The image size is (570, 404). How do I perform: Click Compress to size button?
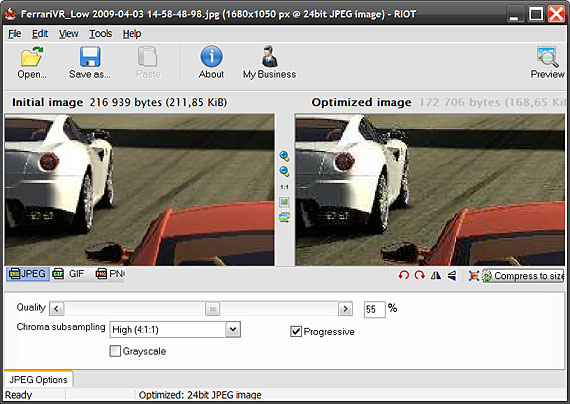pyautogui.click(x=523, y=276)
